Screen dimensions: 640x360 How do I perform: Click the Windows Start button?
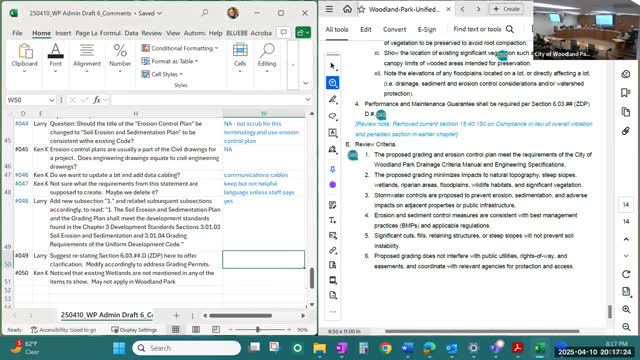pyautogui.click(x=119, y=348)
